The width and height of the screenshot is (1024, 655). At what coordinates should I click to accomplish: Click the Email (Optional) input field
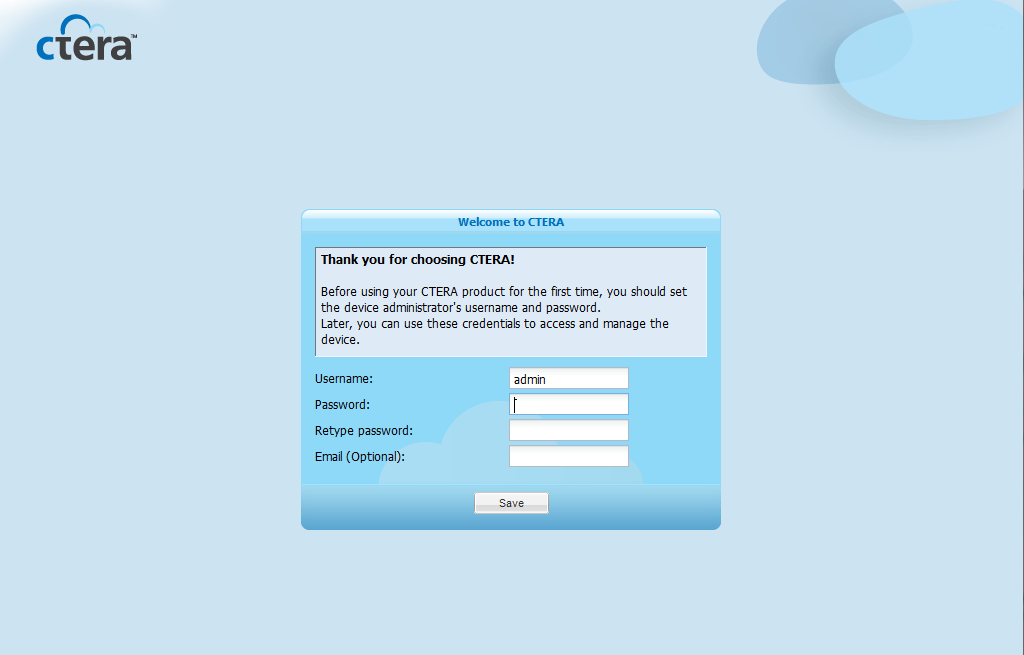(569, 456)
